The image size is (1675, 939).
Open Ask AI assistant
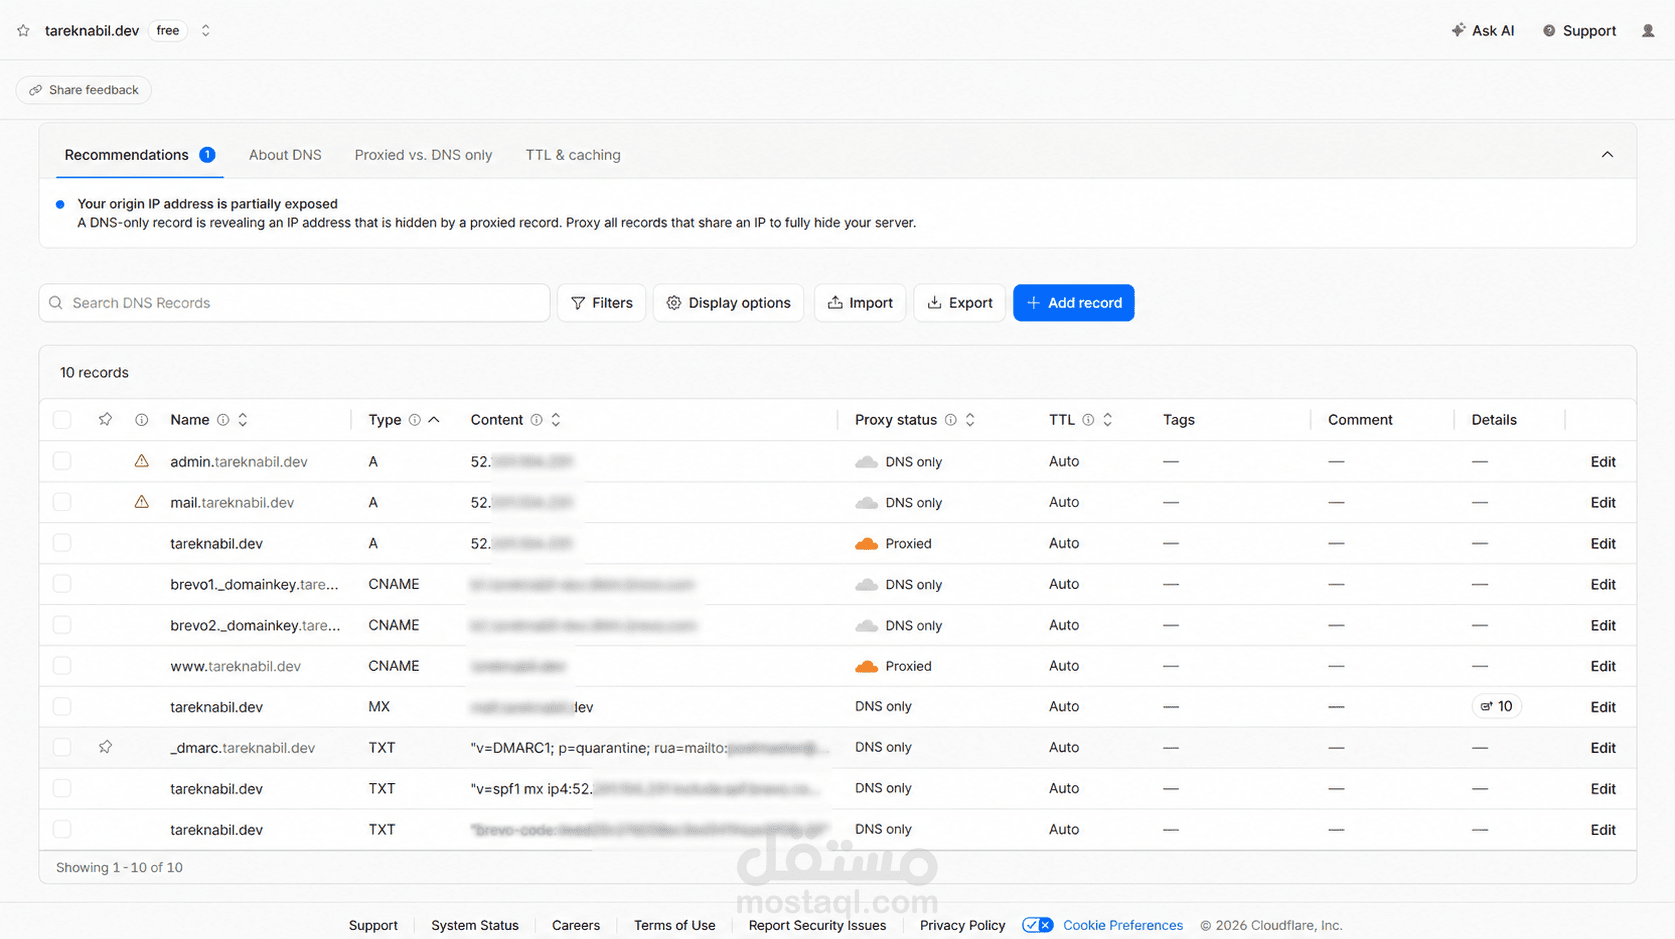(x=1483, y=31)
